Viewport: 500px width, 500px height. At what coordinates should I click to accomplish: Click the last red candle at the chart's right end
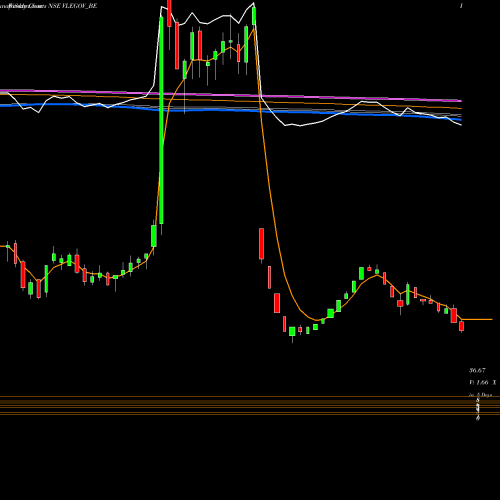[461, 326]
